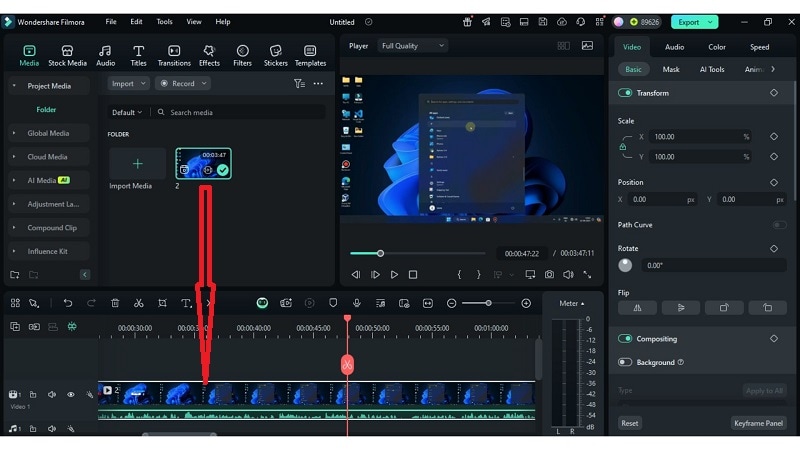The height and width of the screenshot is (450, 800).
Task: Open the Titles panel
Action: pos(138,56)
